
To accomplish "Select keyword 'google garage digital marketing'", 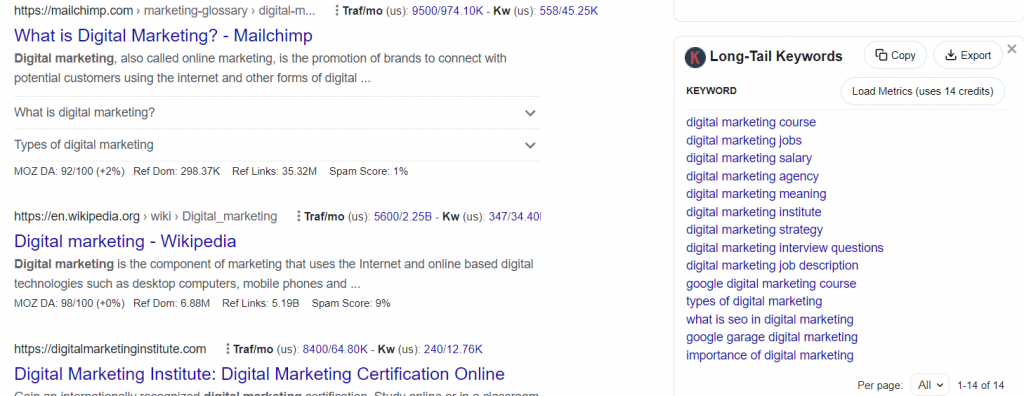I will pyautogui.click(x=772, y=338).
